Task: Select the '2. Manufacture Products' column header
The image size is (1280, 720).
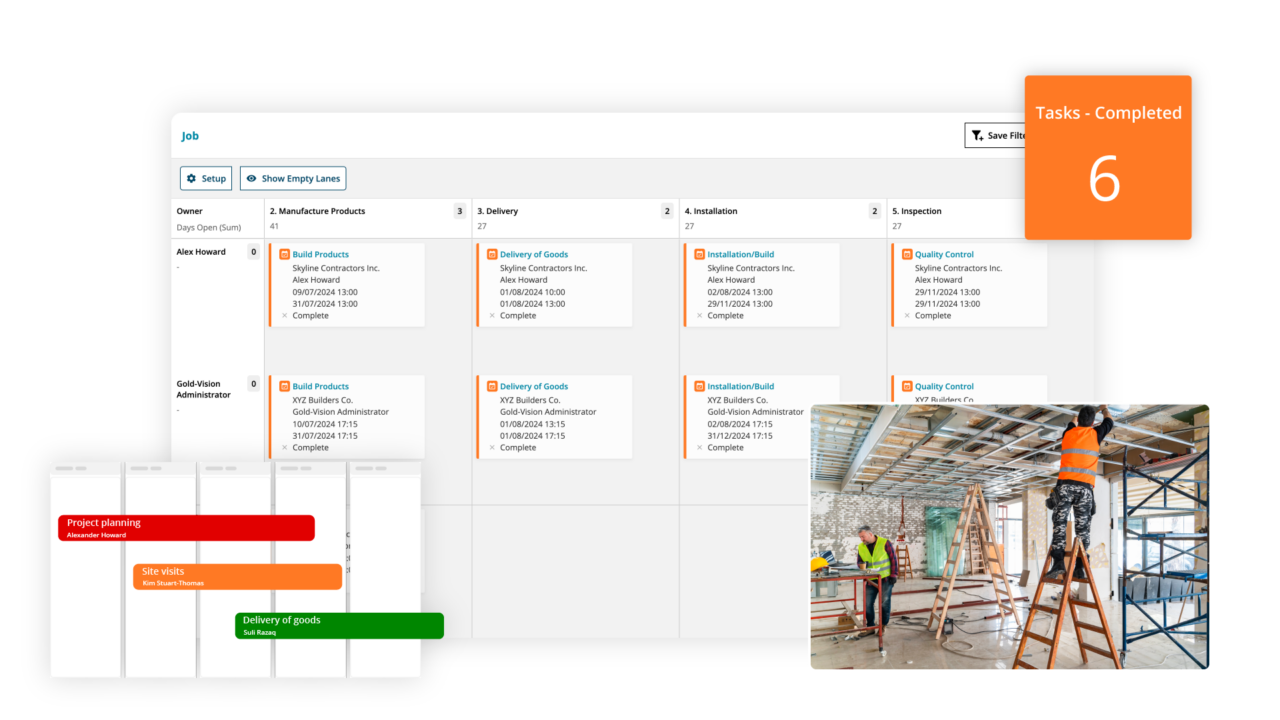Action: [x=317, y=212]
